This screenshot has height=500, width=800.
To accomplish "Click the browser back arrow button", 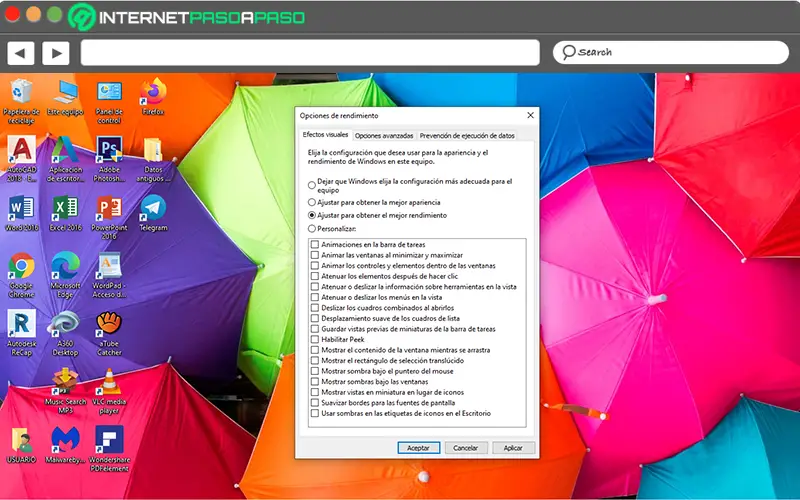I will tap(21, 53).
